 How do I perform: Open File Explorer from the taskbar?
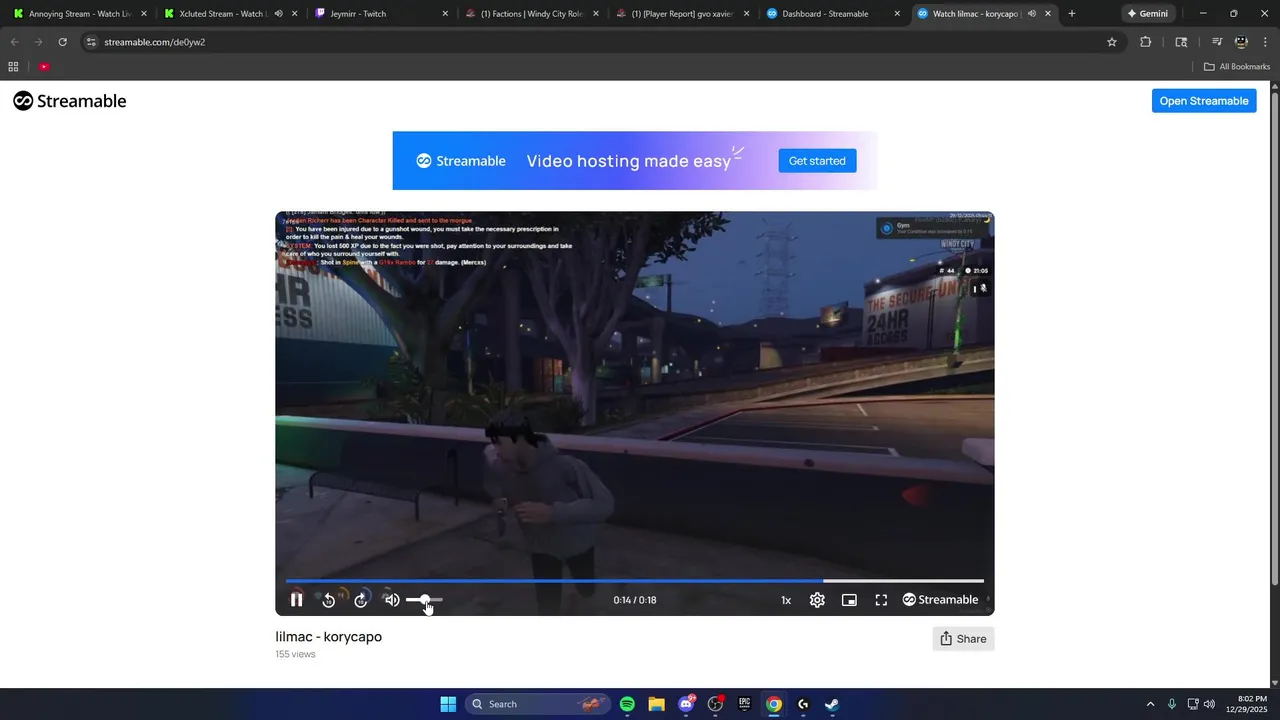click(656, 704)
